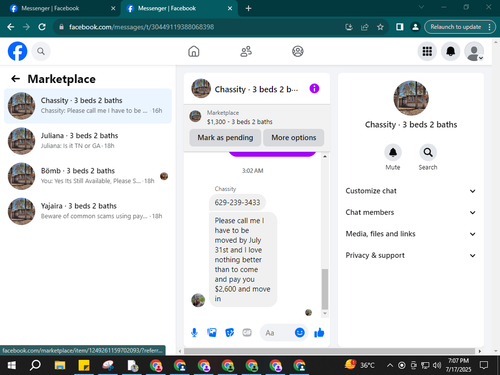Open a new browser tab

coord(248,8)
